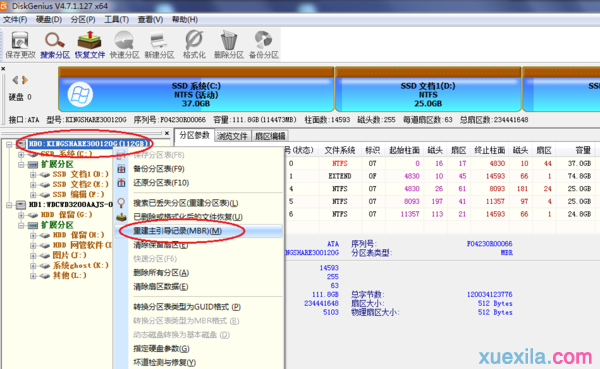Open the 备份分区 backup partition tool
Screen dimensions: 600x369
pos(264,45)
